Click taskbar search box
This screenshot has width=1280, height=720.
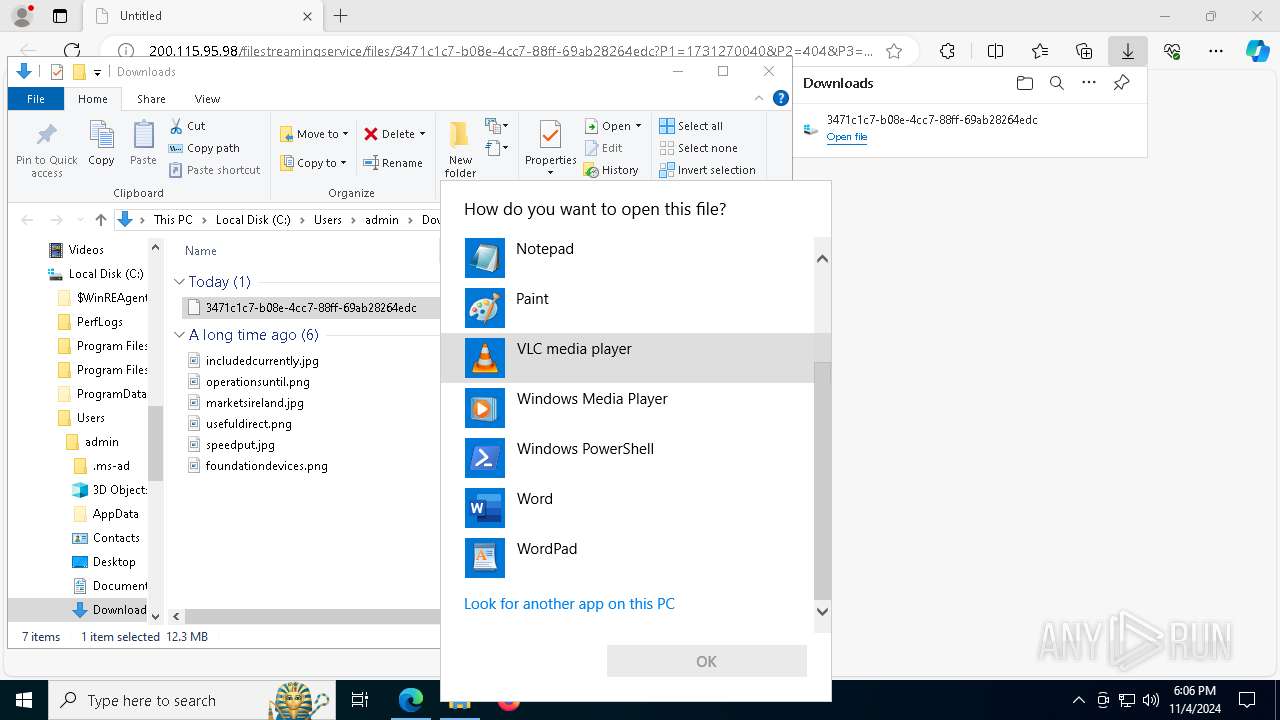click(x=193, y=700)
